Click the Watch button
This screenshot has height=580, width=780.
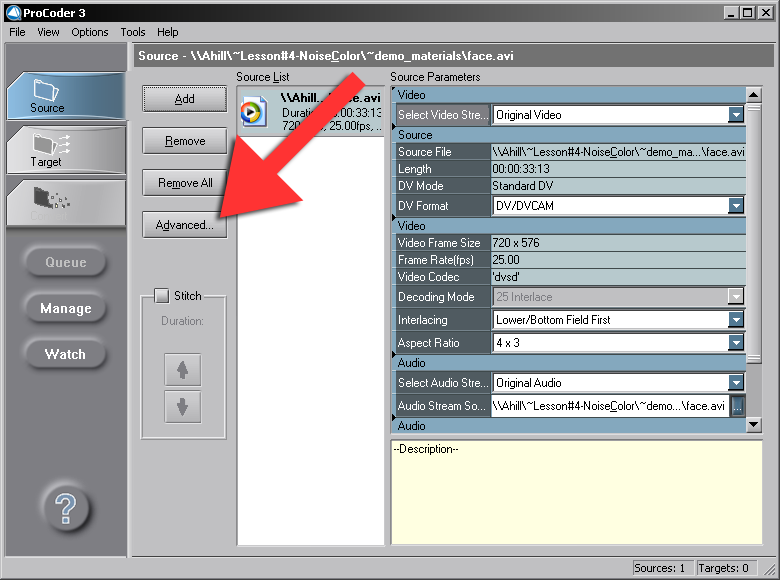(x=66, y=354)
